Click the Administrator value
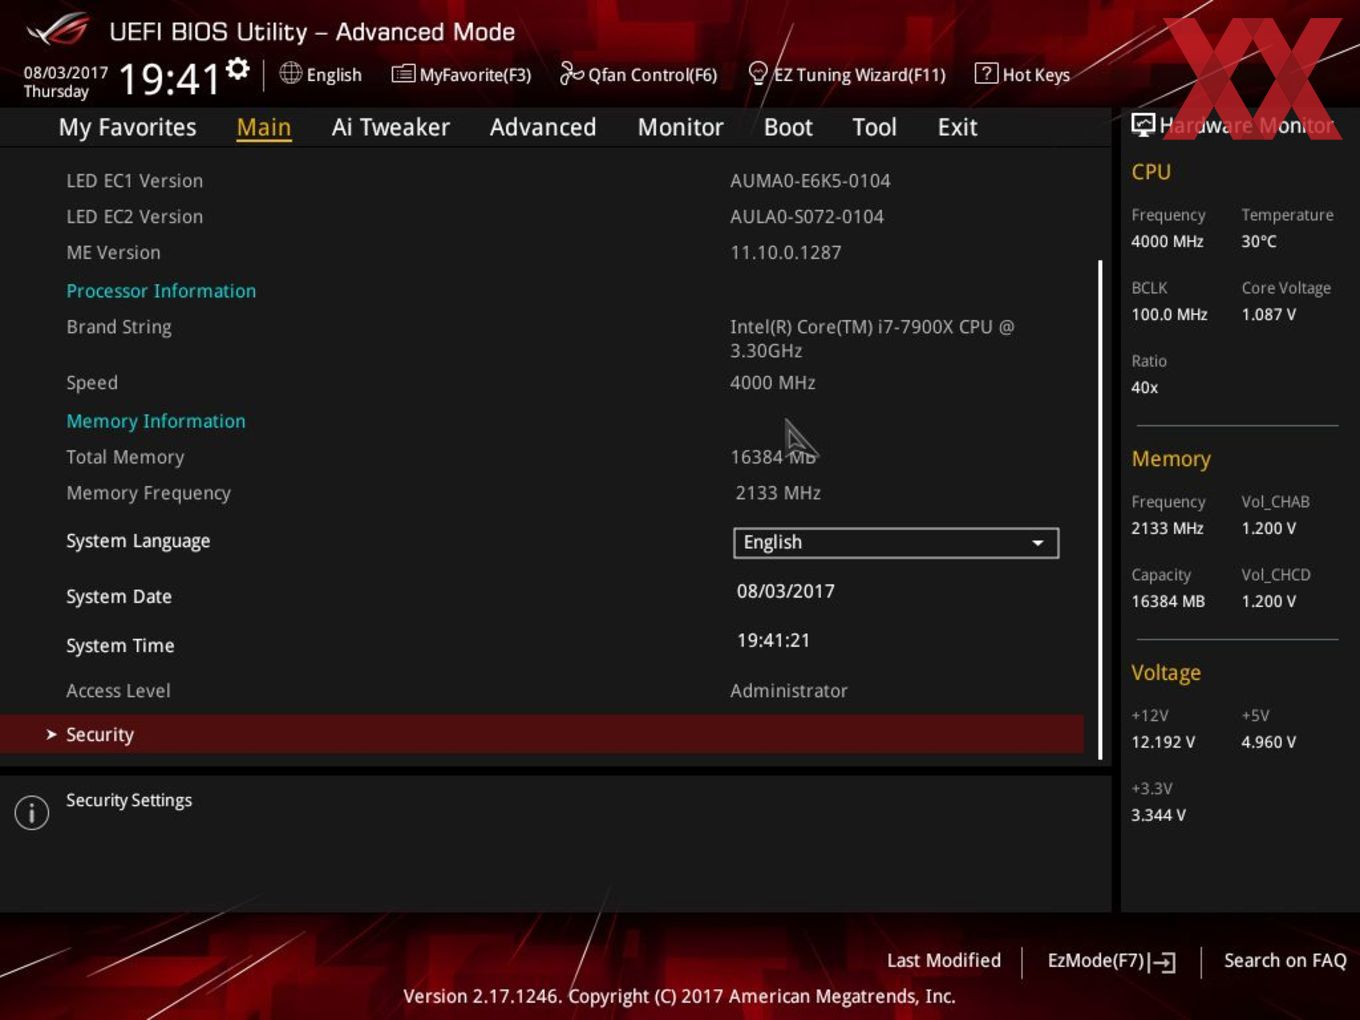This screenshot has height=1020, width=1360. coord(789,690)
